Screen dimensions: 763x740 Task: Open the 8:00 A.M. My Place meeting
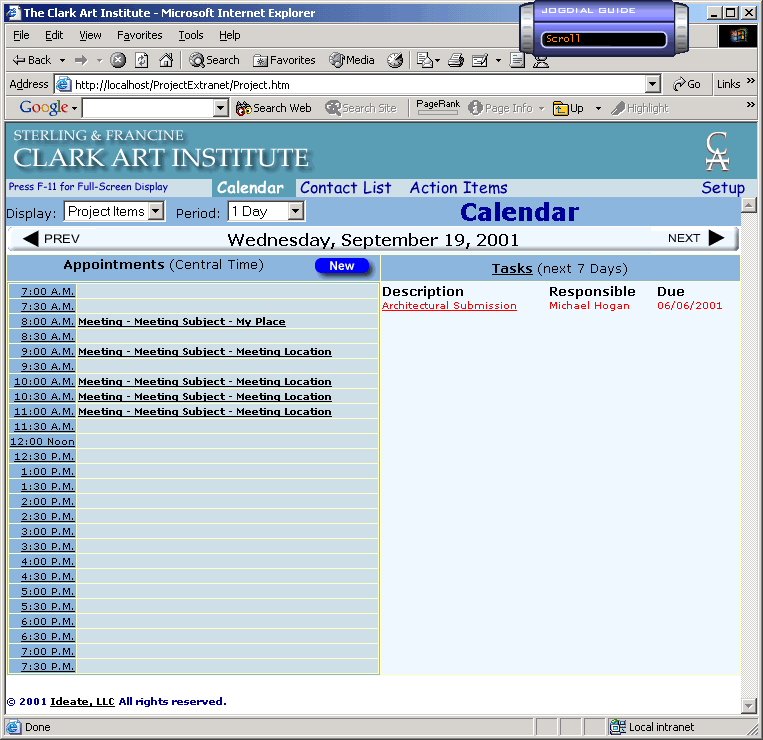pos(182,322)
